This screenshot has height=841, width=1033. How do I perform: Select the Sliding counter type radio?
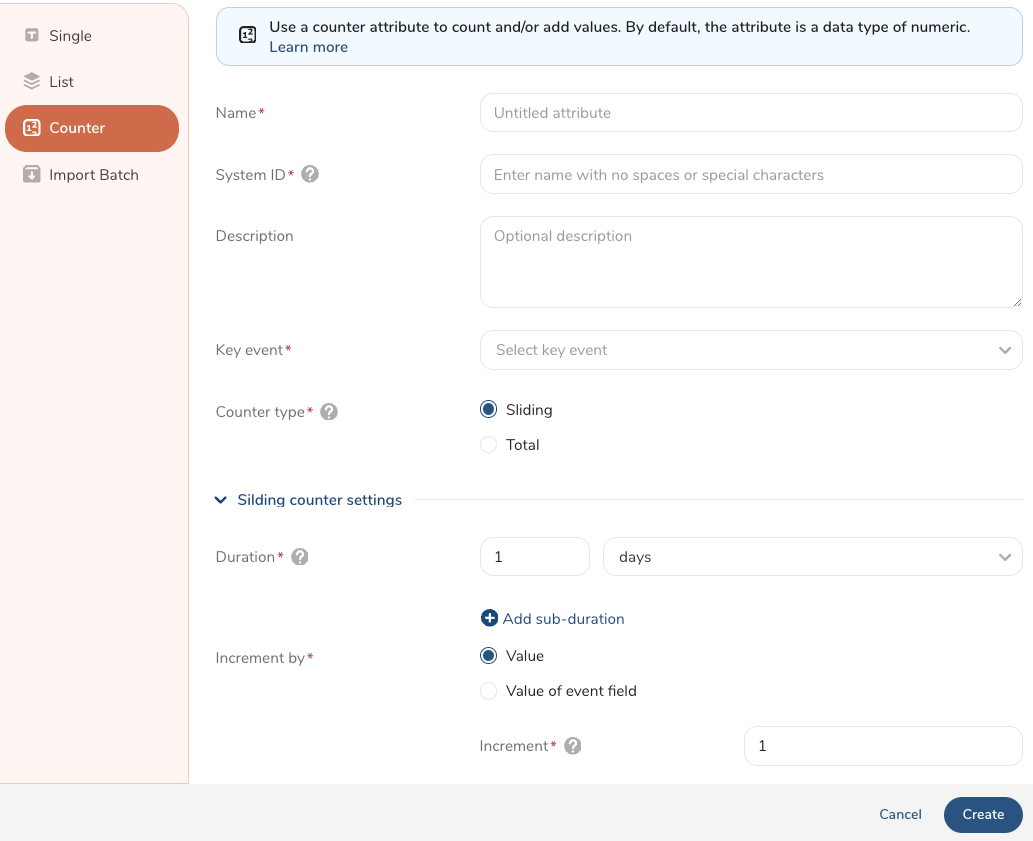pos(488,409)
